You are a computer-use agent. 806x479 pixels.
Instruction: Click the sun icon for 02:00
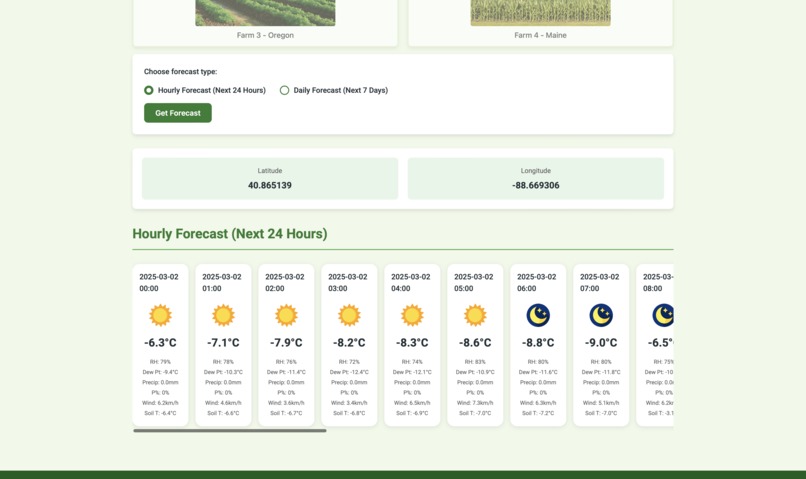point(286,315)
